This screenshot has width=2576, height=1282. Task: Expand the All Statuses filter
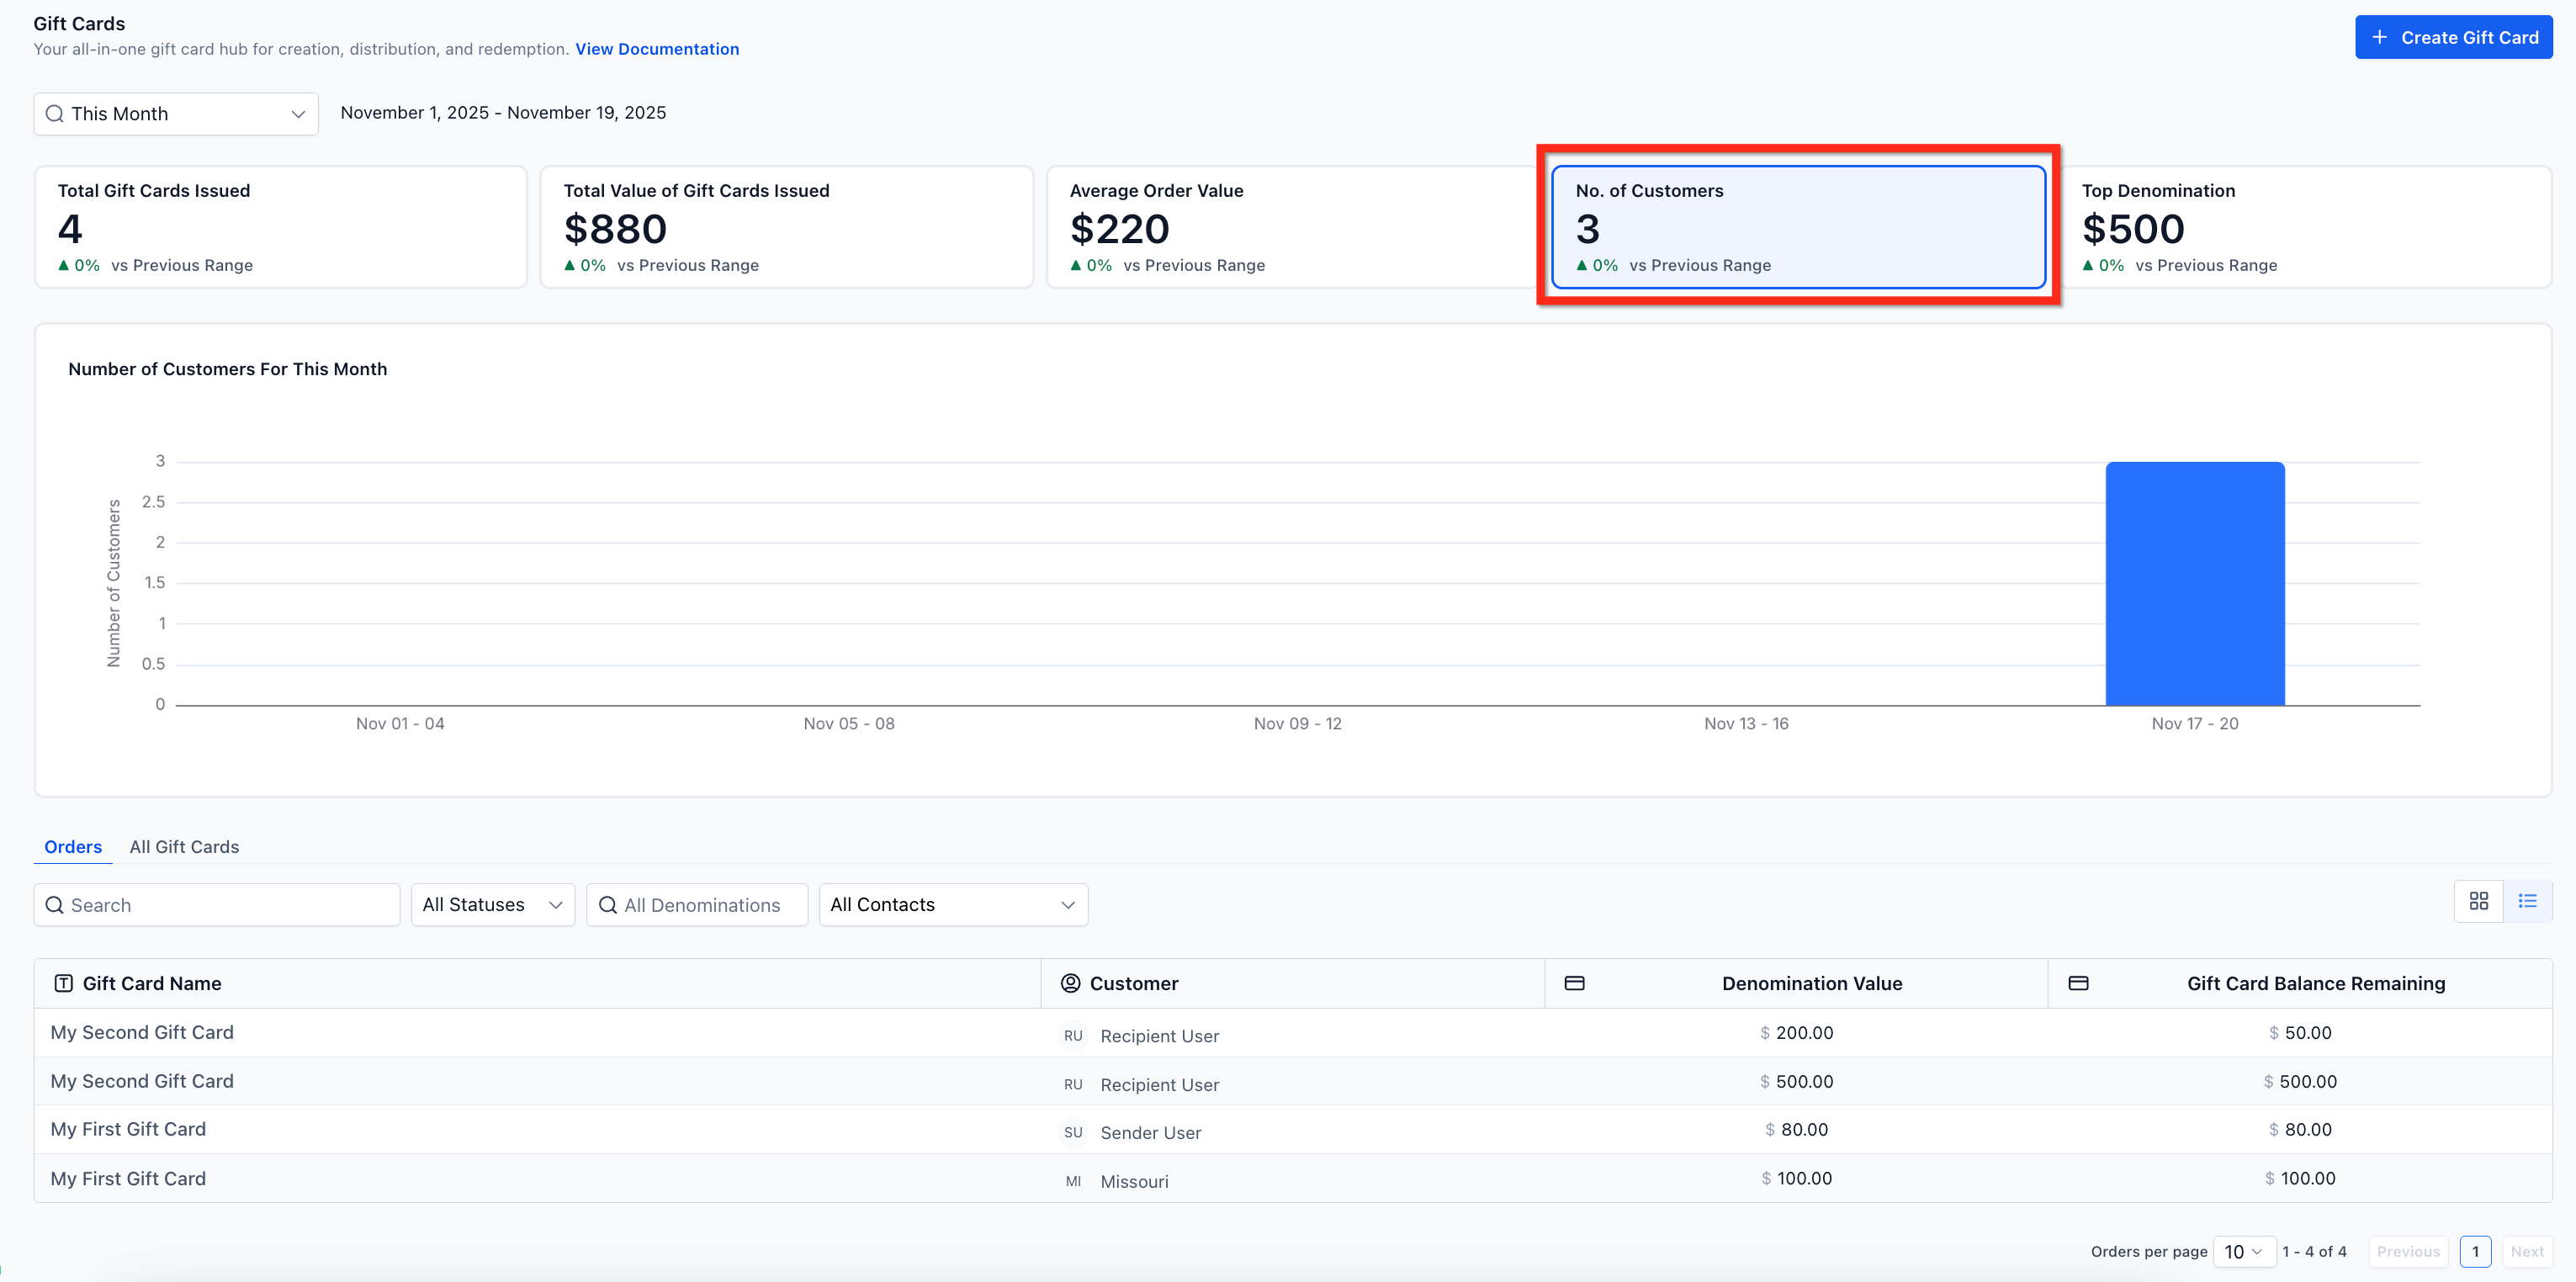(x=492, y=904)
